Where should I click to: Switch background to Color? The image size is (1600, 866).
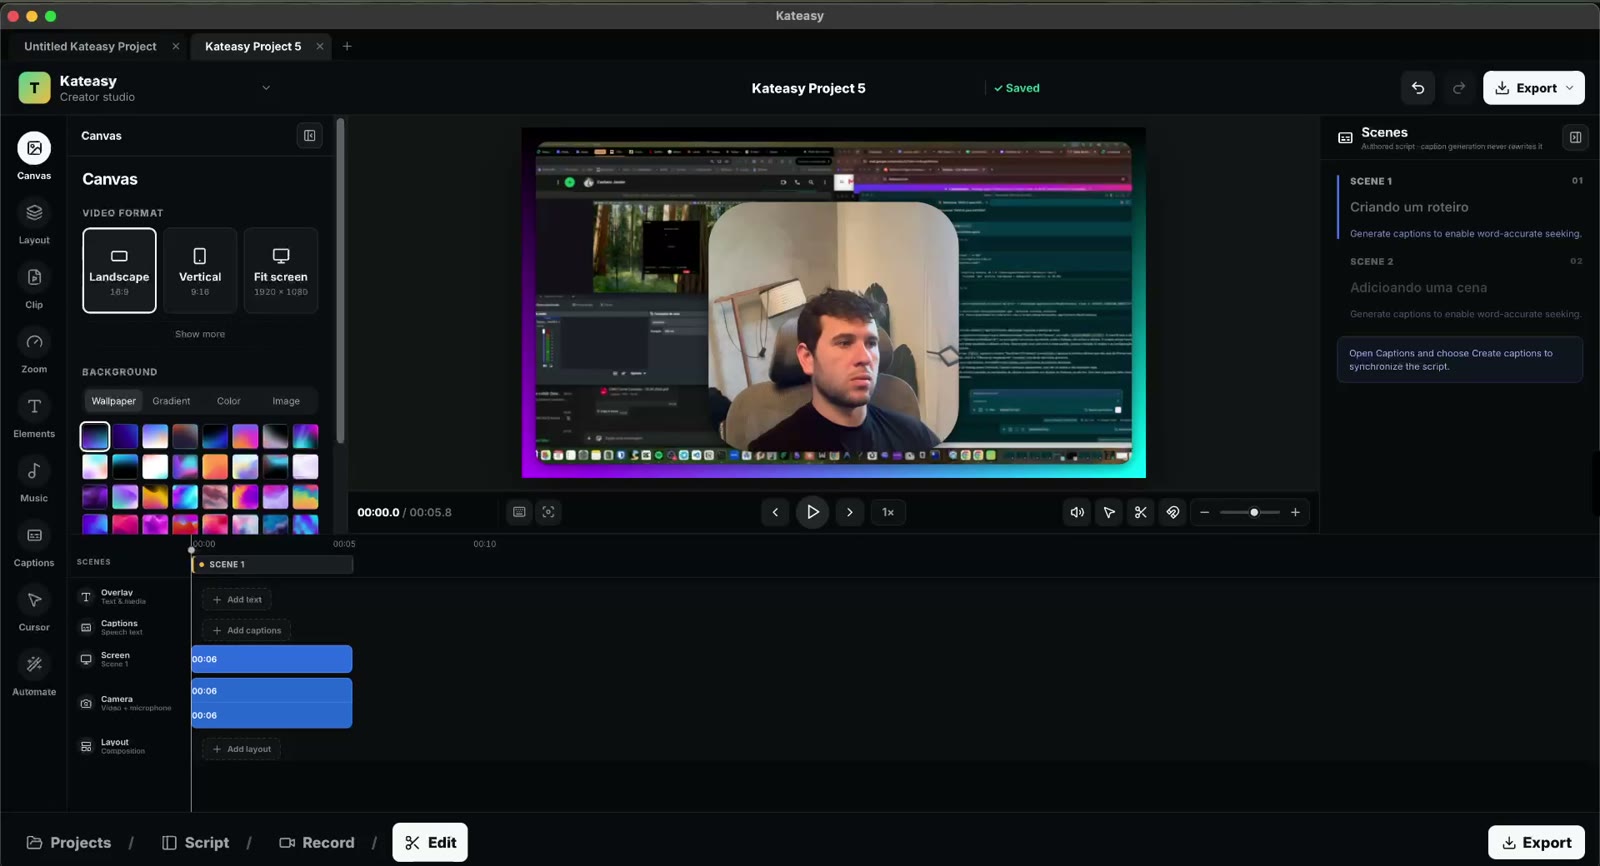(229, 401)
